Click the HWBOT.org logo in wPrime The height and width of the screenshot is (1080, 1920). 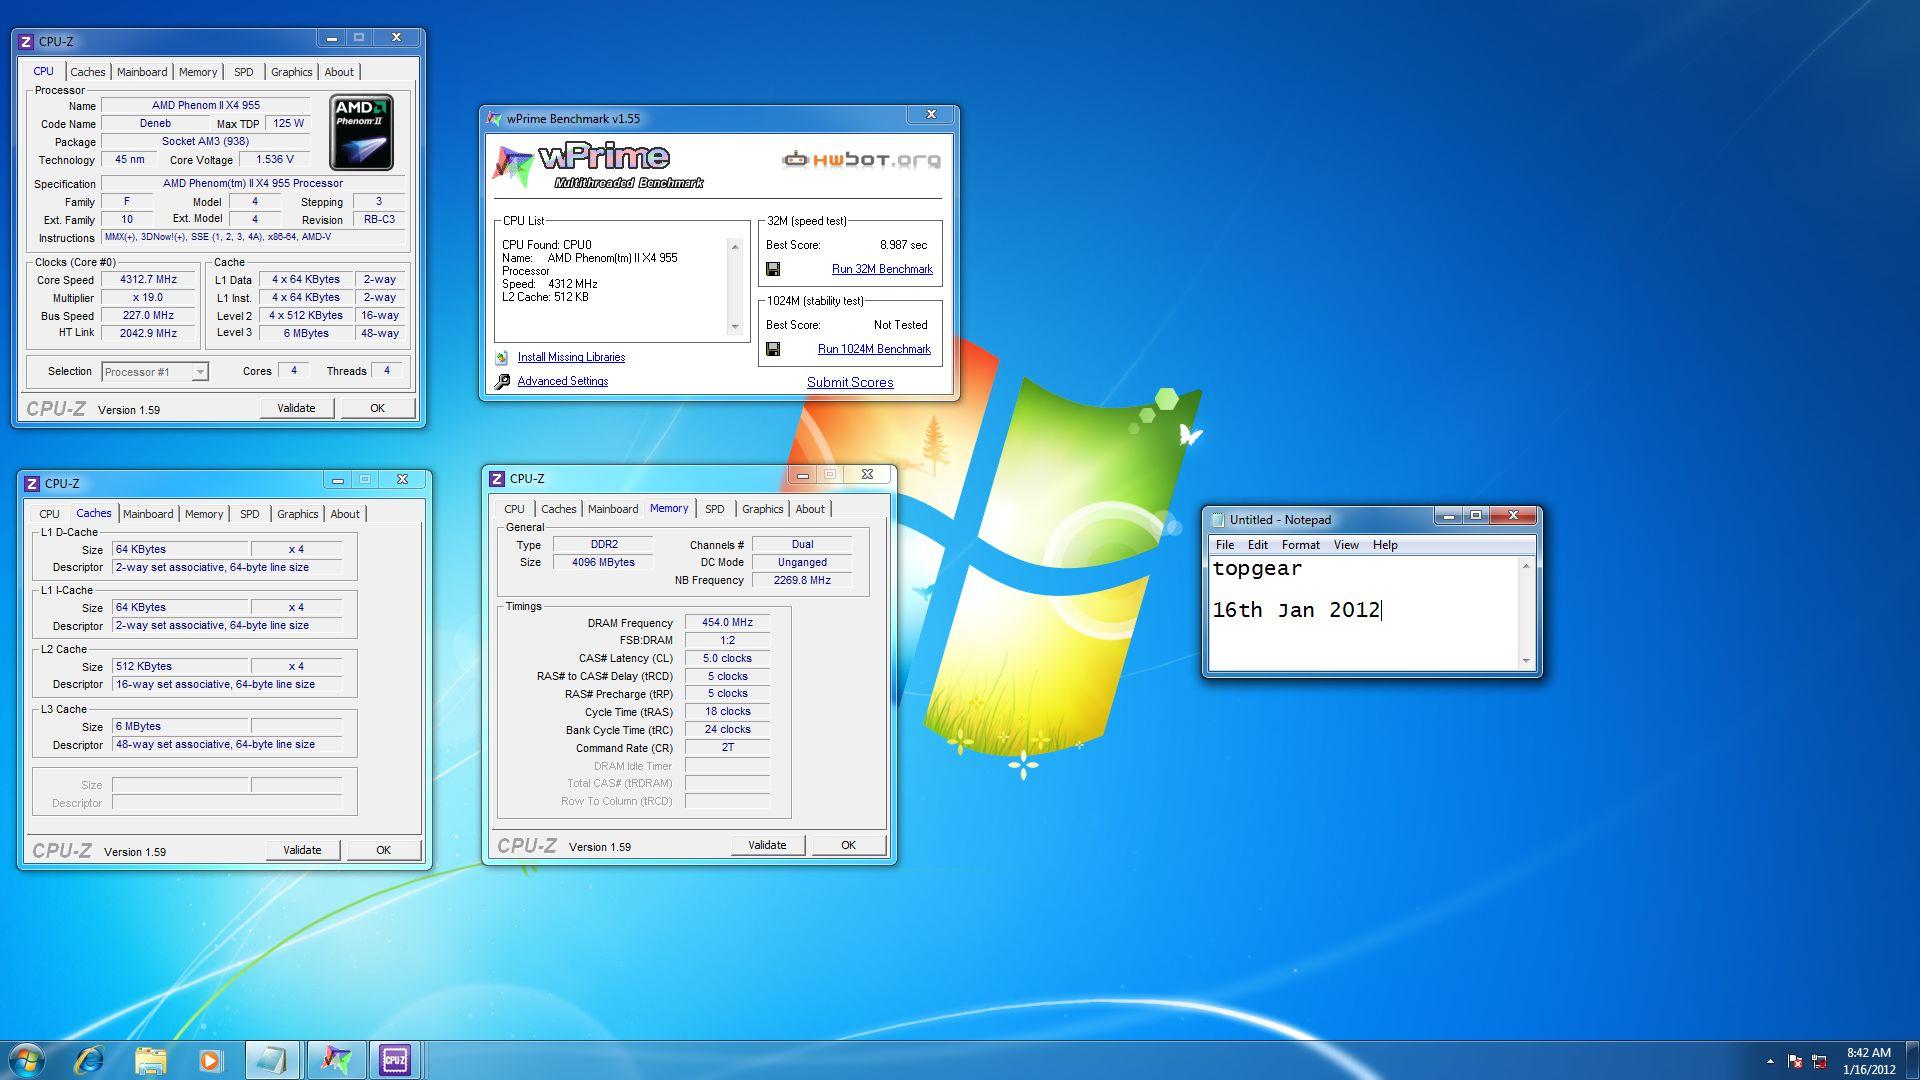(x=861, y=159)
